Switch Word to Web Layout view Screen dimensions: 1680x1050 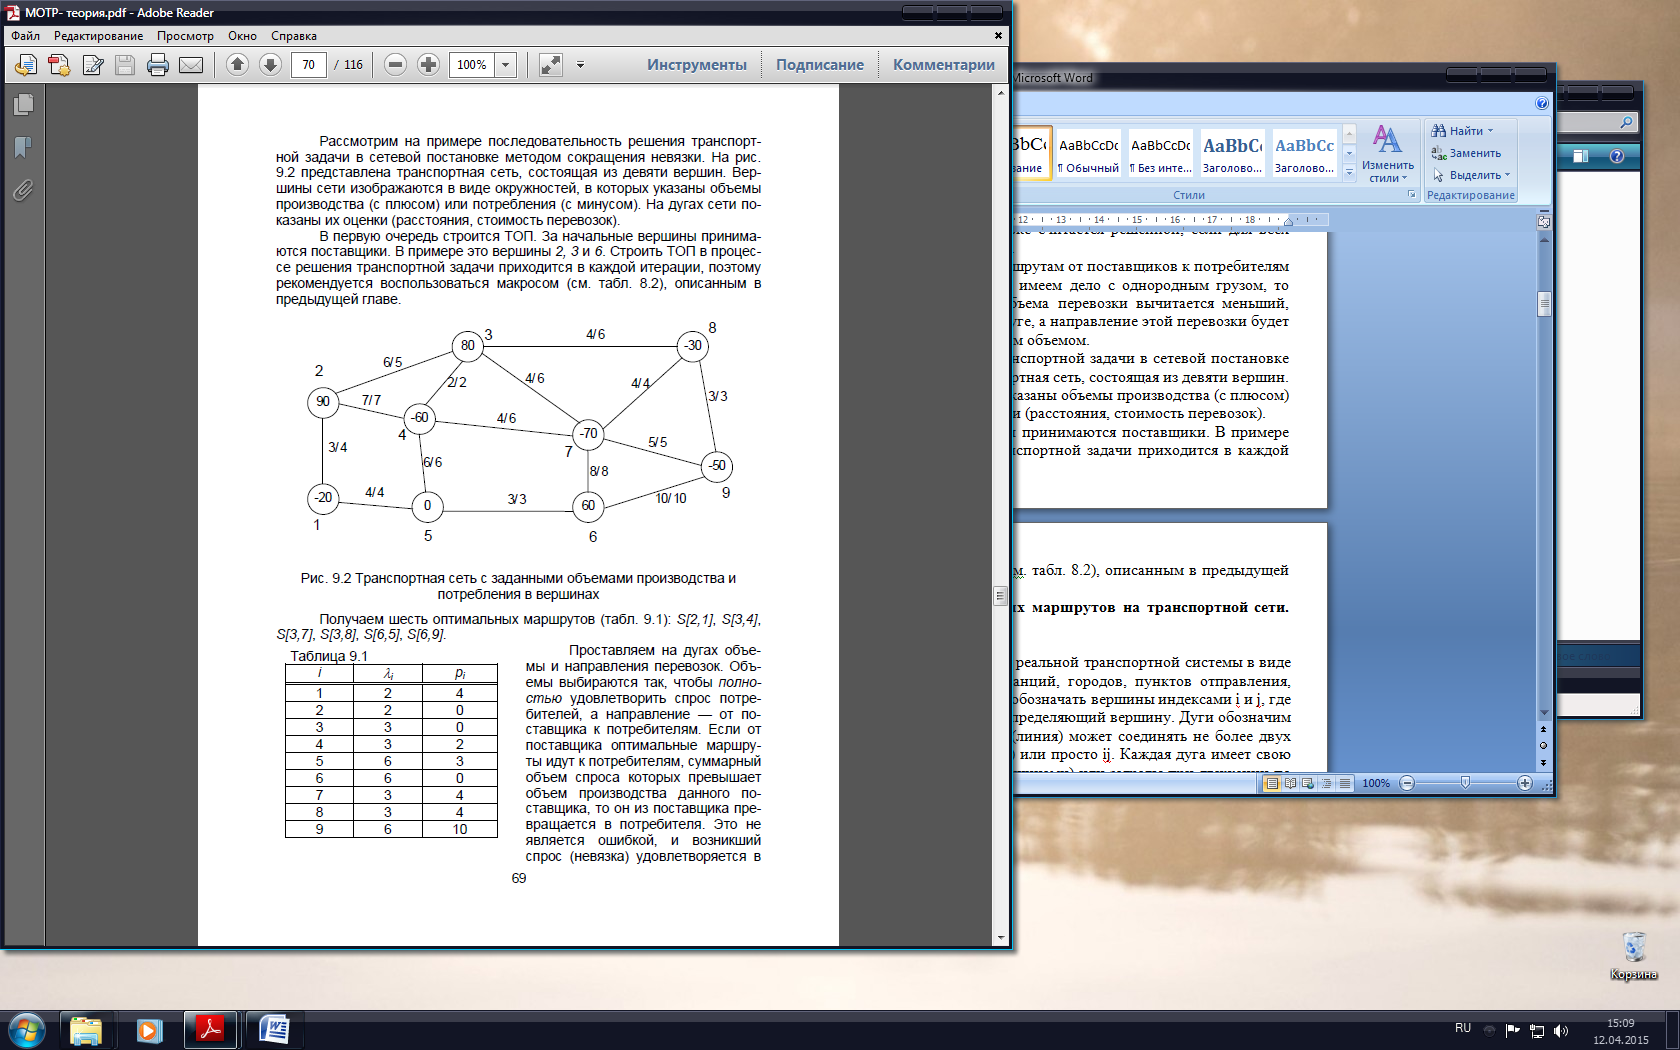(x=1308, y=783)
